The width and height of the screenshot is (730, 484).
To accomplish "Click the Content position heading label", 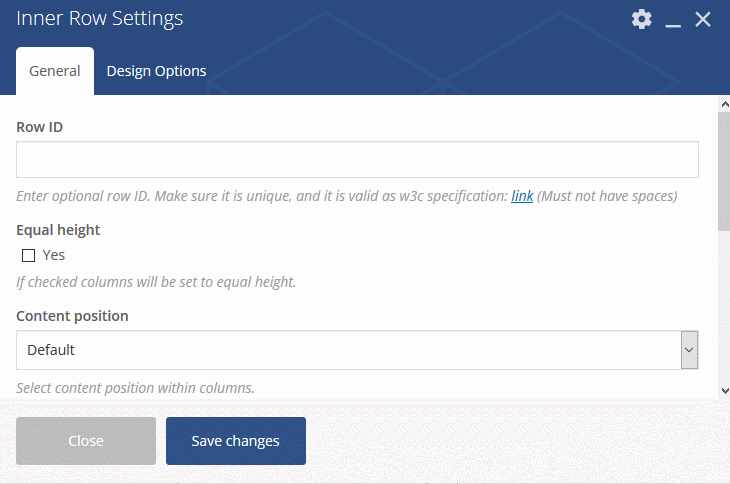I will click(72, 316).
